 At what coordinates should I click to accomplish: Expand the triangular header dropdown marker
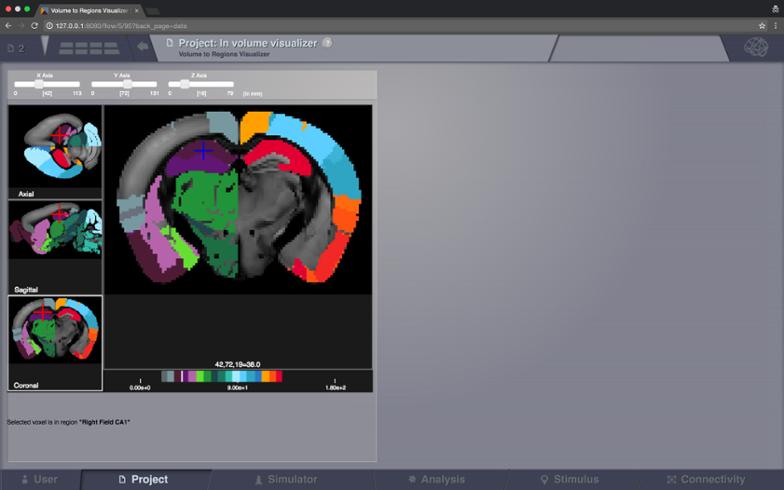point(44,45)
